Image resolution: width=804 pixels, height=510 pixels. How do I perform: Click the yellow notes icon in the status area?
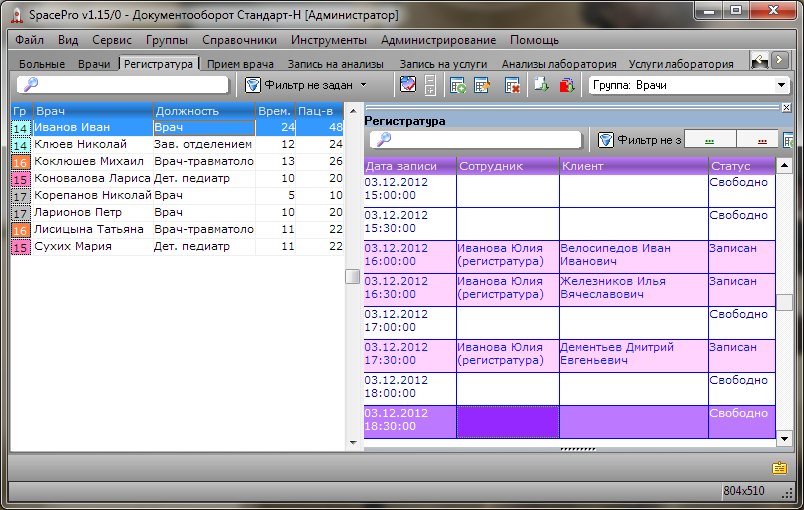point(779,467)
